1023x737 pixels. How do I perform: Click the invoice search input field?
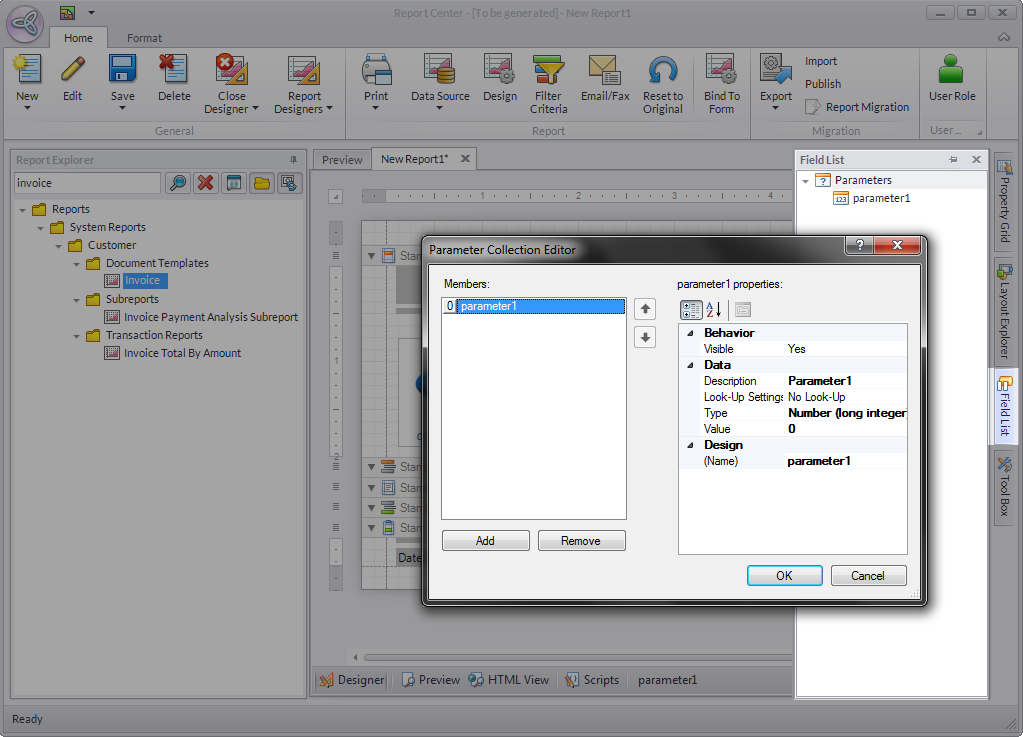87,183
